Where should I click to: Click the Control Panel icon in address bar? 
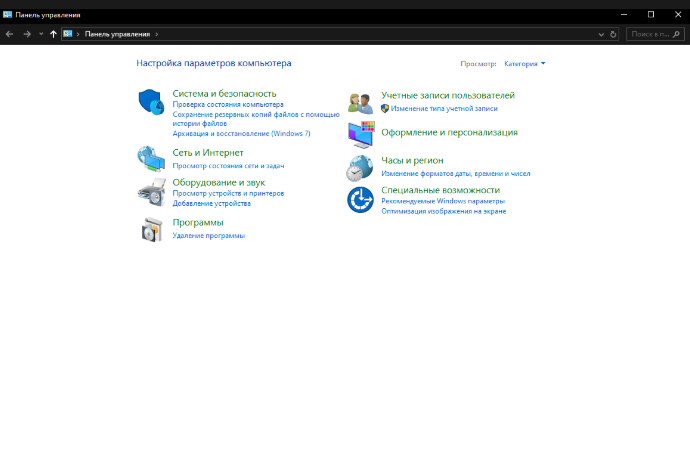point(68,34)
